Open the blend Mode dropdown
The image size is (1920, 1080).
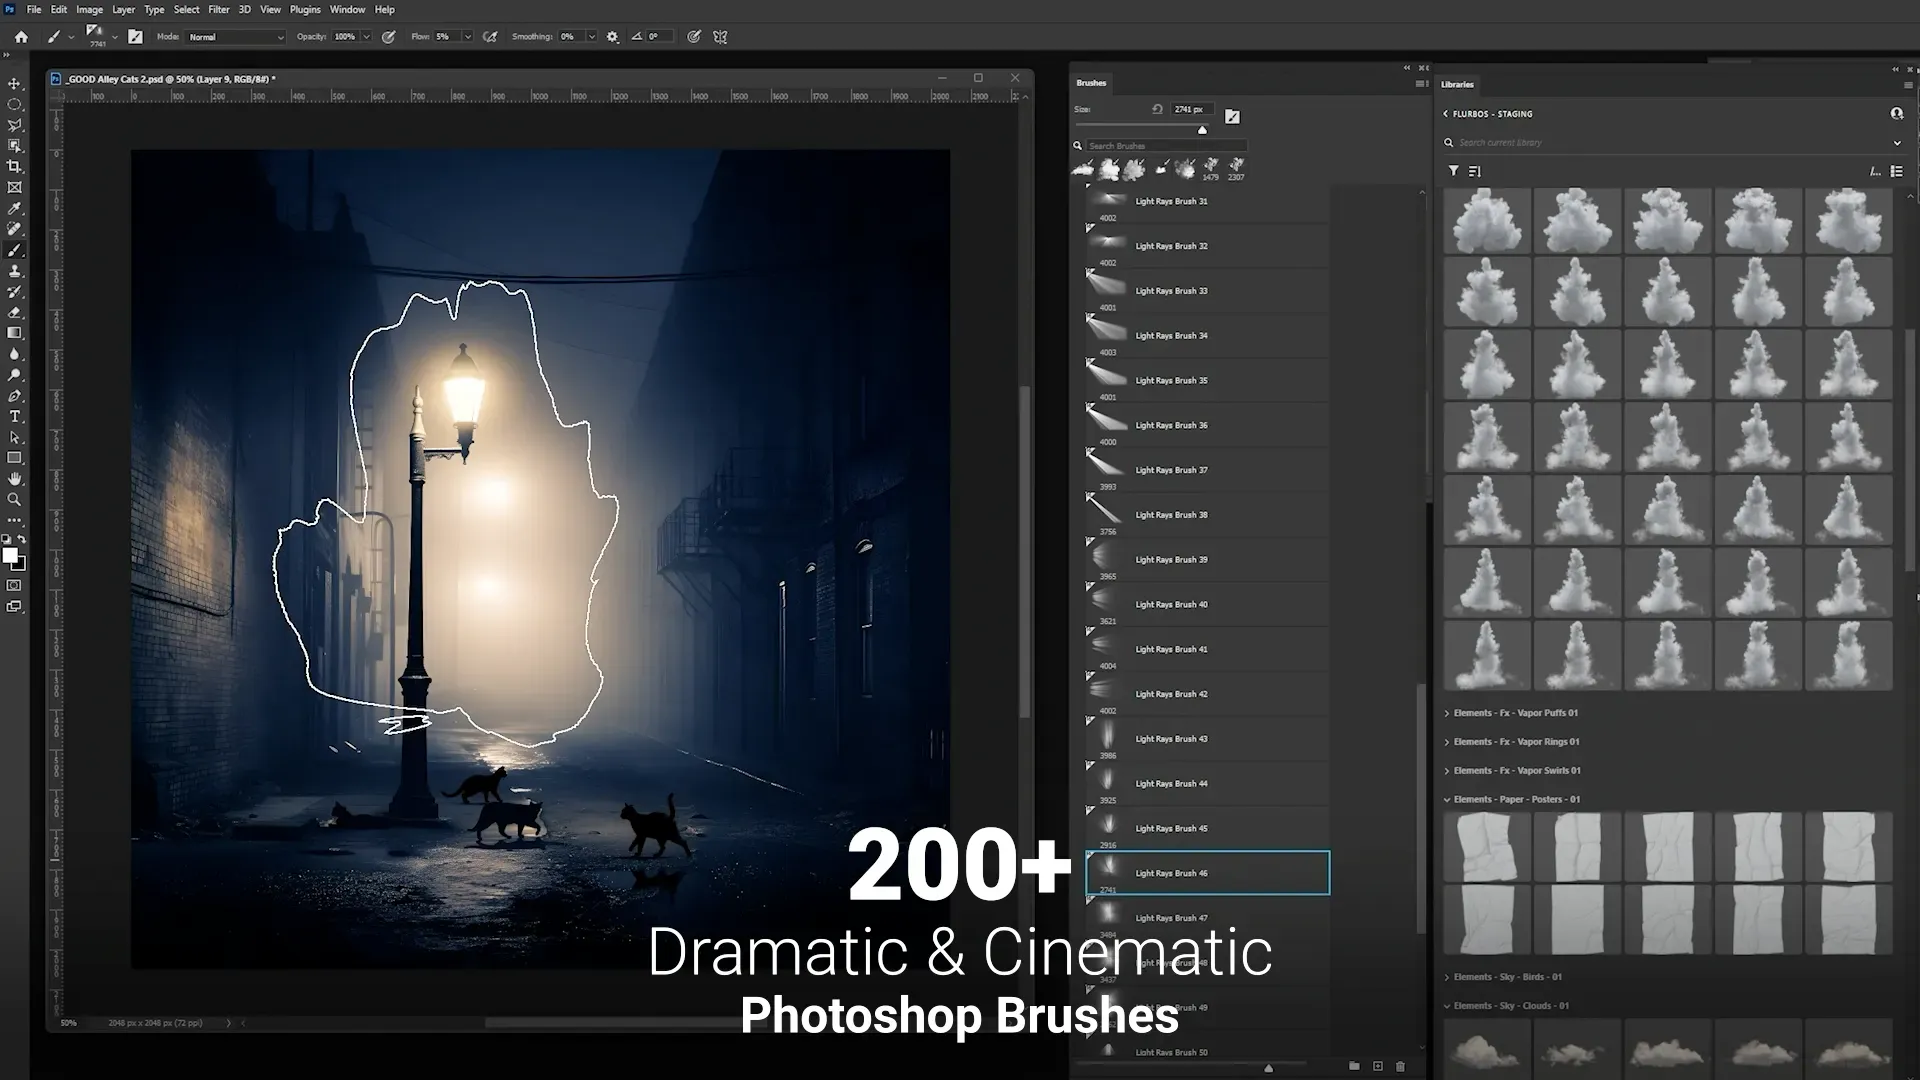tap(236, 37)
